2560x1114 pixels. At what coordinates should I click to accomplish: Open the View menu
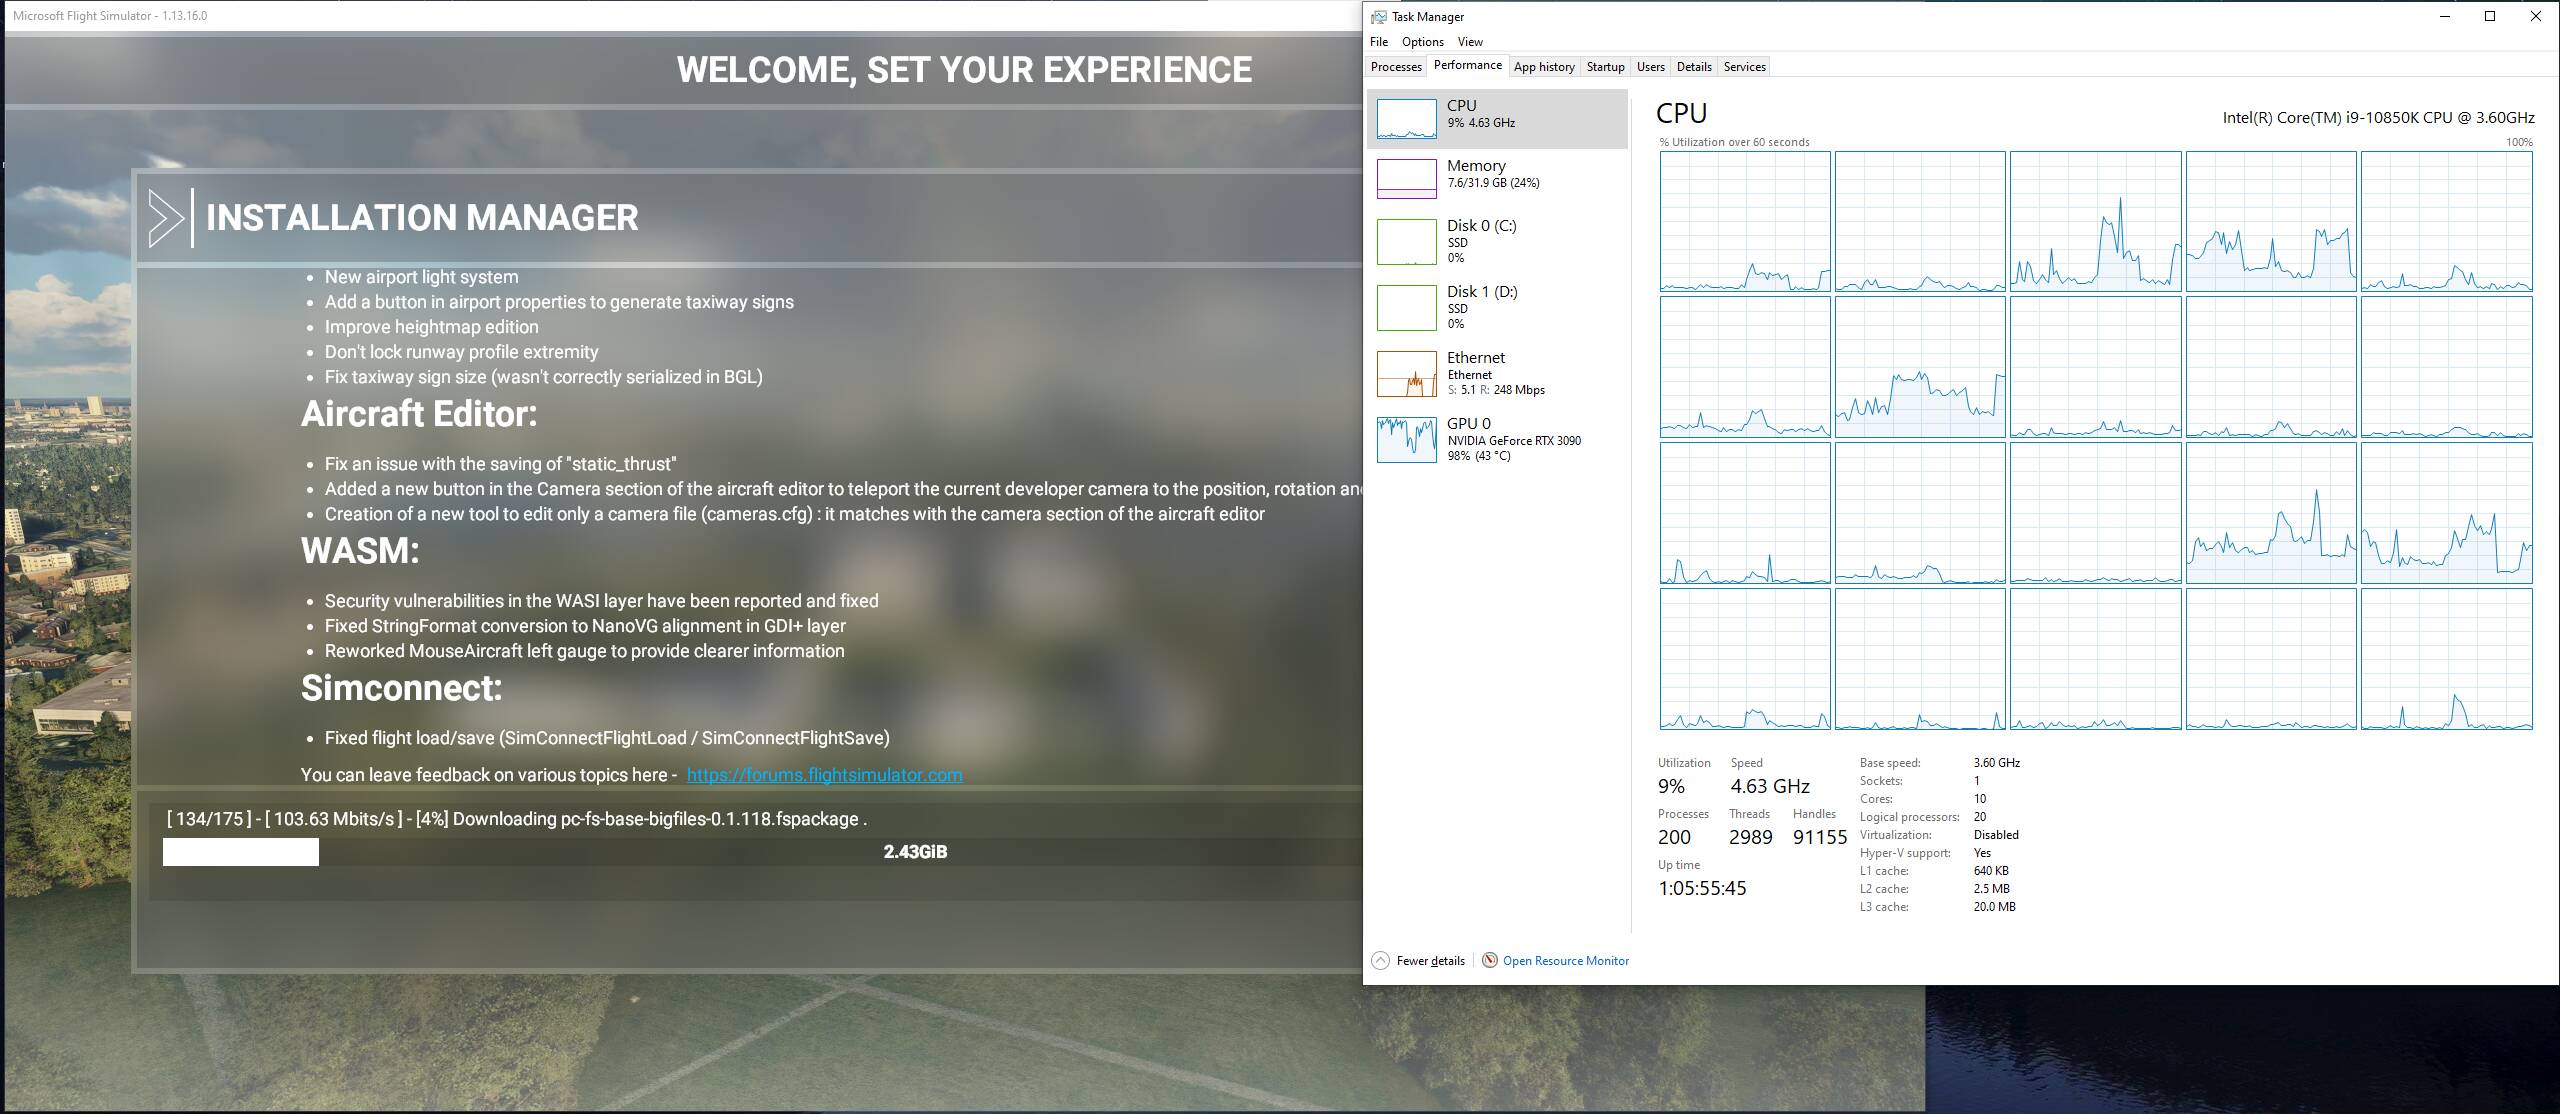click(1470, 42)
